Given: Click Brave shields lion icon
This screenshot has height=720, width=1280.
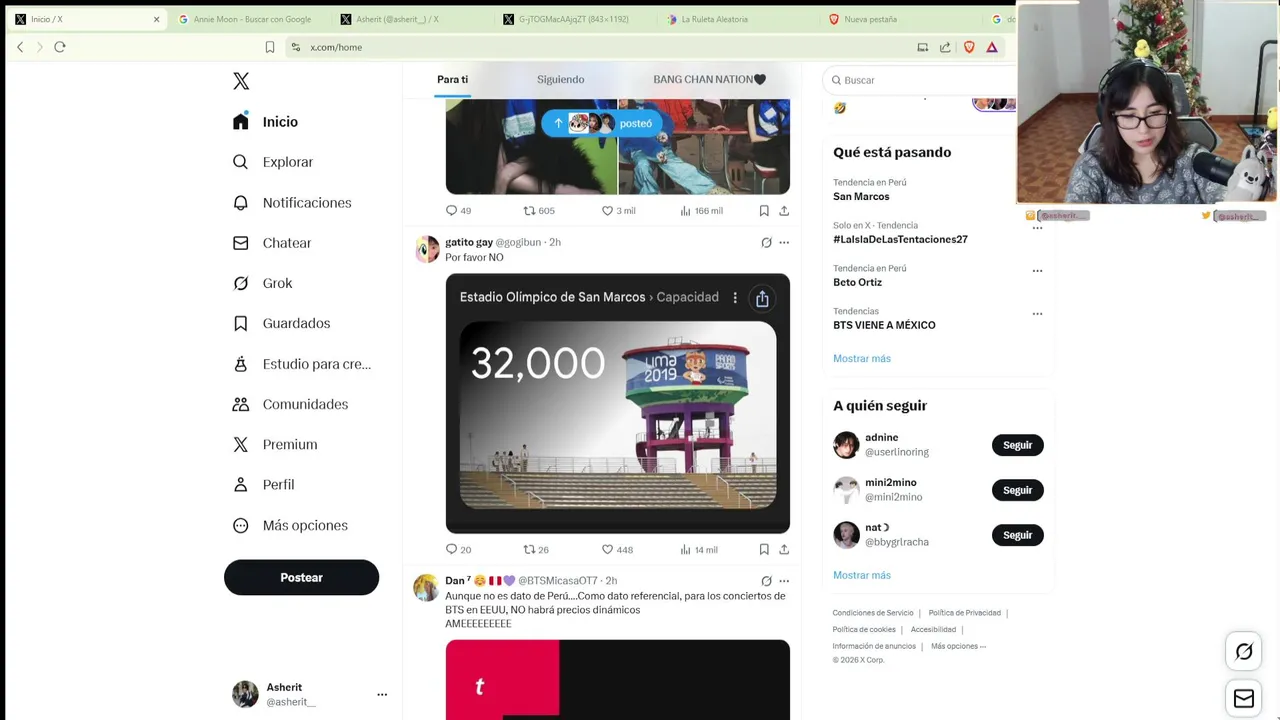Looking at the screenshot, I should tap(969, 47).
